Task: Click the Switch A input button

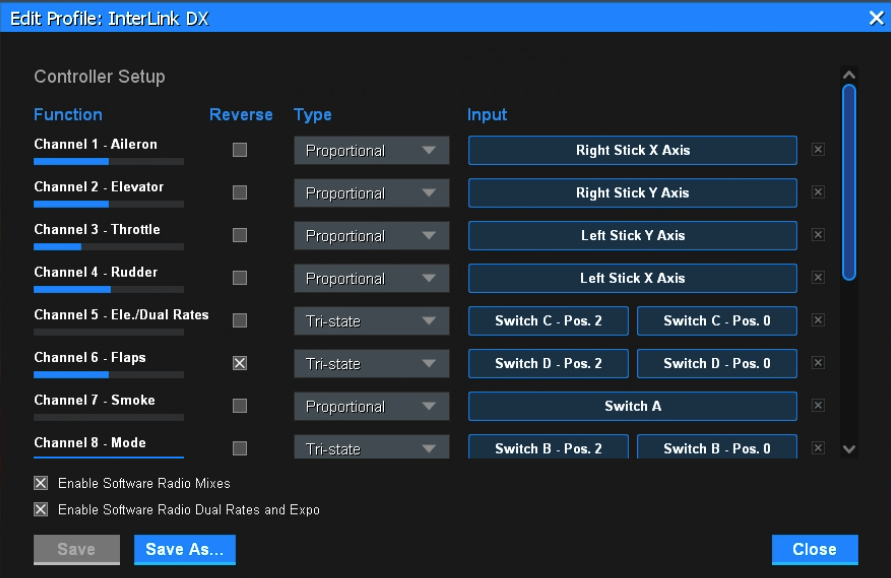Action: point(632,406)
